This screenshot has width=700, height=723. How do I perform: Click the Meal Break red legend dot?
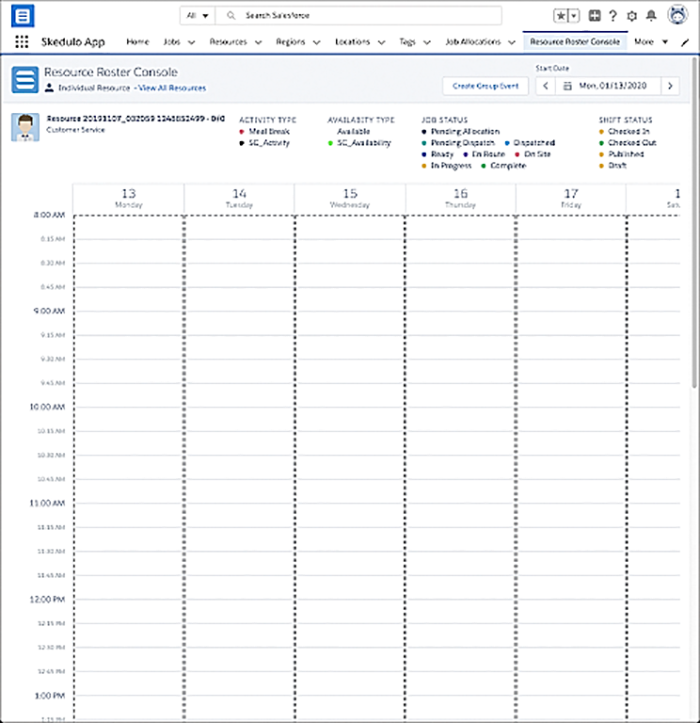pos(242,132)
